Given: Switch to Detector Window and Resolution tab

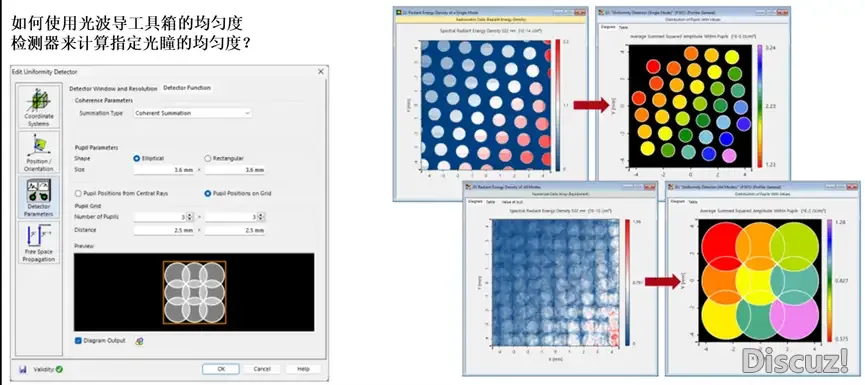Looking at the screenshot, I should (113, 88).
